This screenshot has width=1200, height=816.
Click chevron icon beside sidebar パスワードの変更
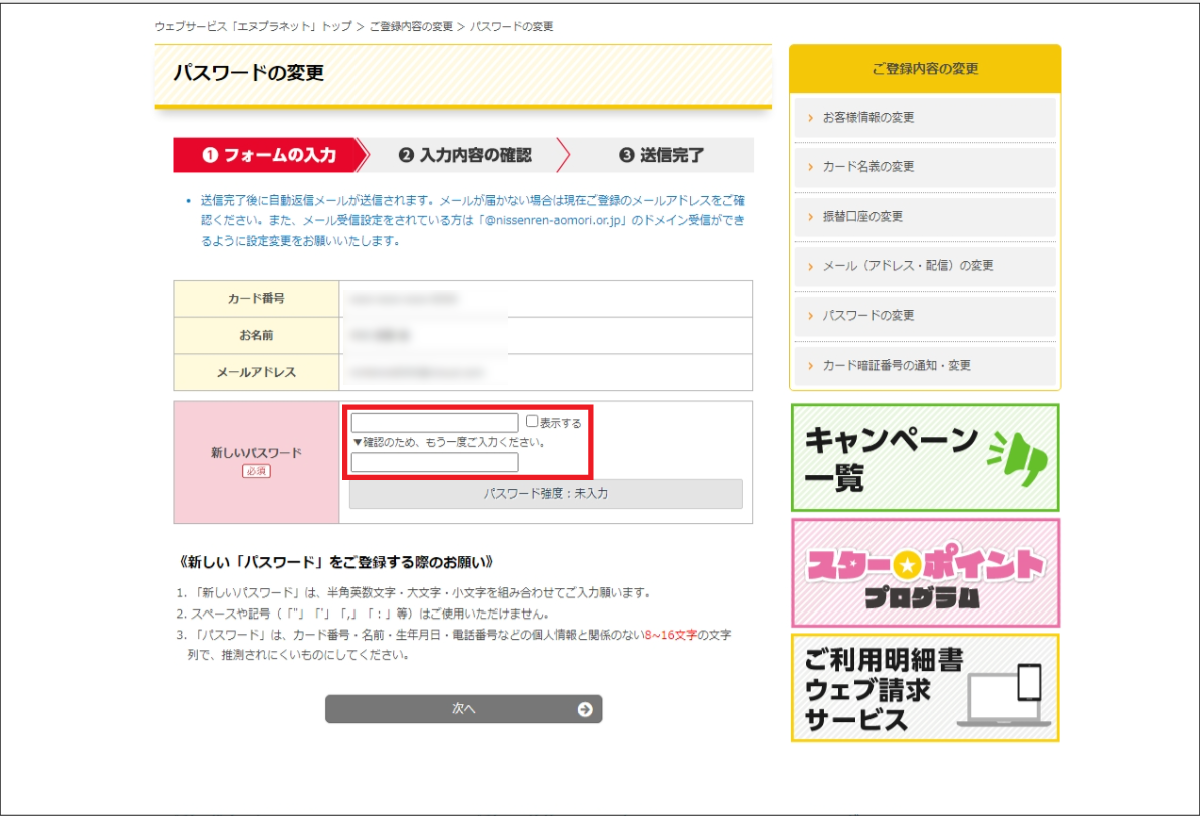click(x=811, y=316)
